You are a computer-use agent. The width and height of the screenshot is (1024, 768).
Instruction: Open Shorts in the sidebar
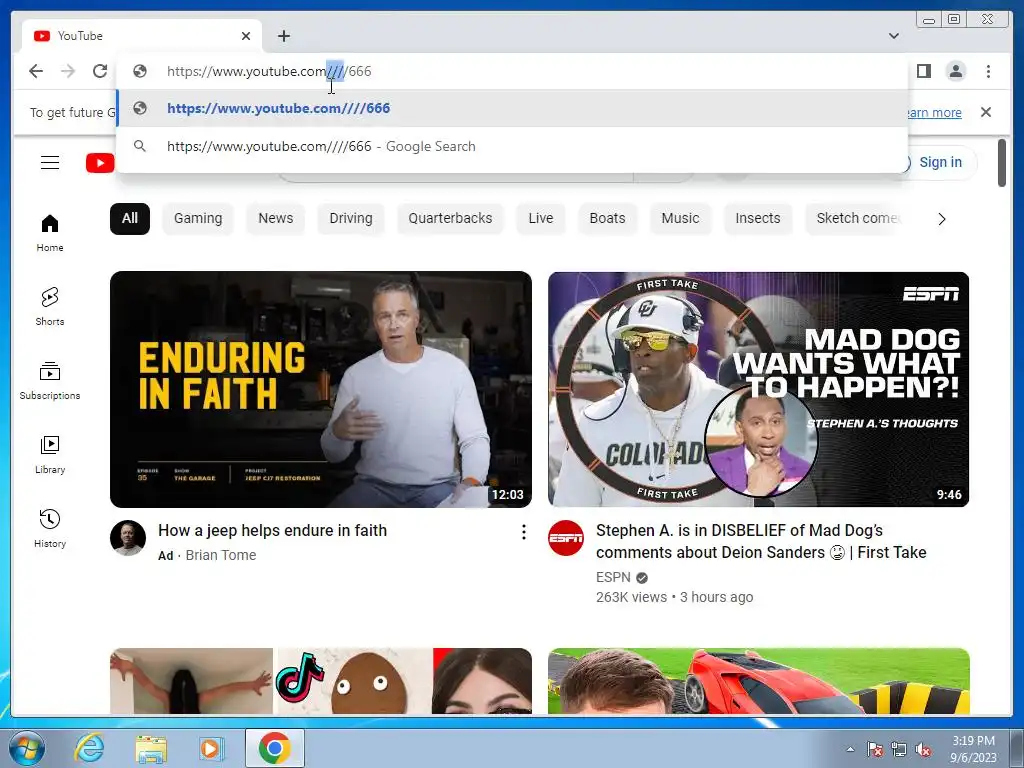(x=50, y=306)
